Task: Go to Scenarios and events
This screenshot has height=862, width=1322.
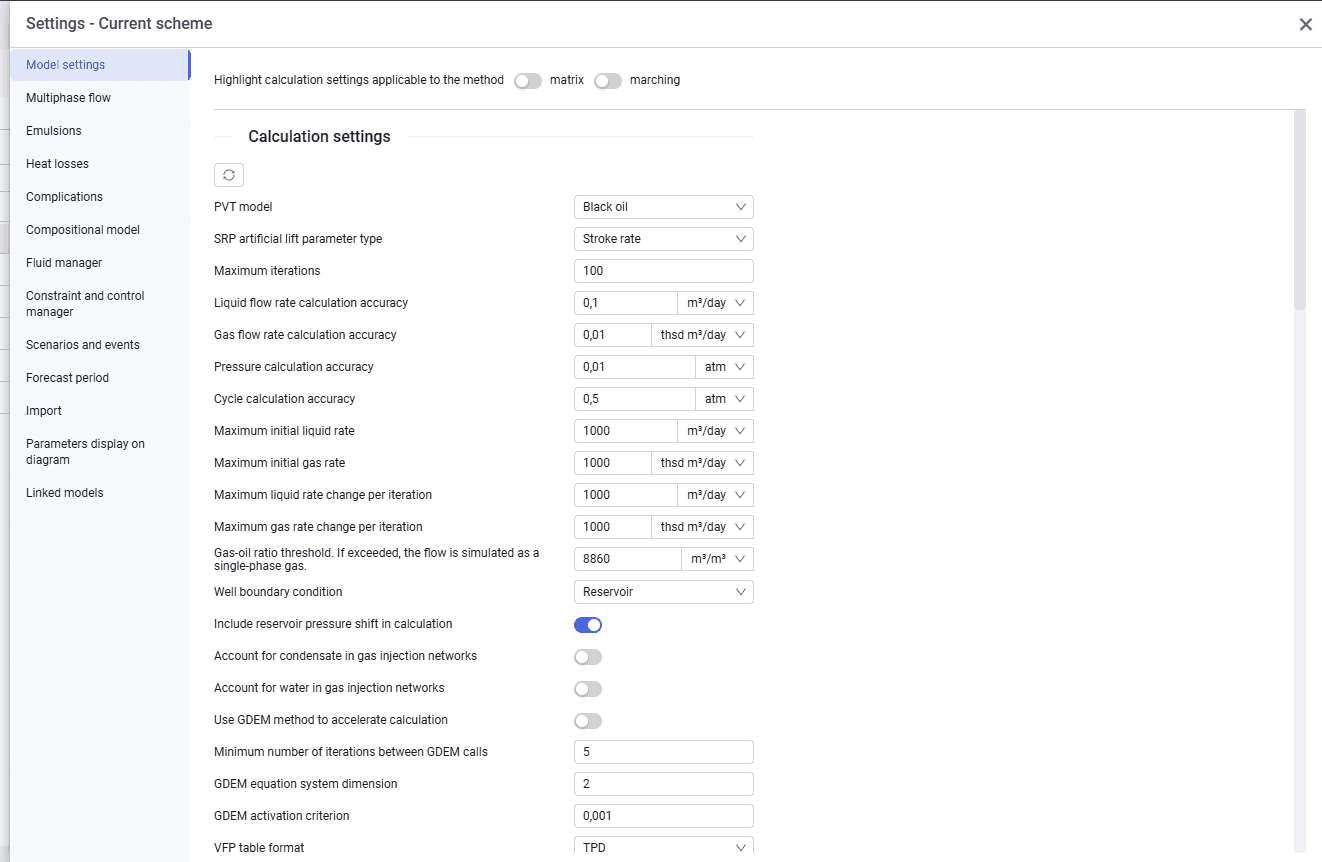Action: pyautogui.click(x=100, y=345)
